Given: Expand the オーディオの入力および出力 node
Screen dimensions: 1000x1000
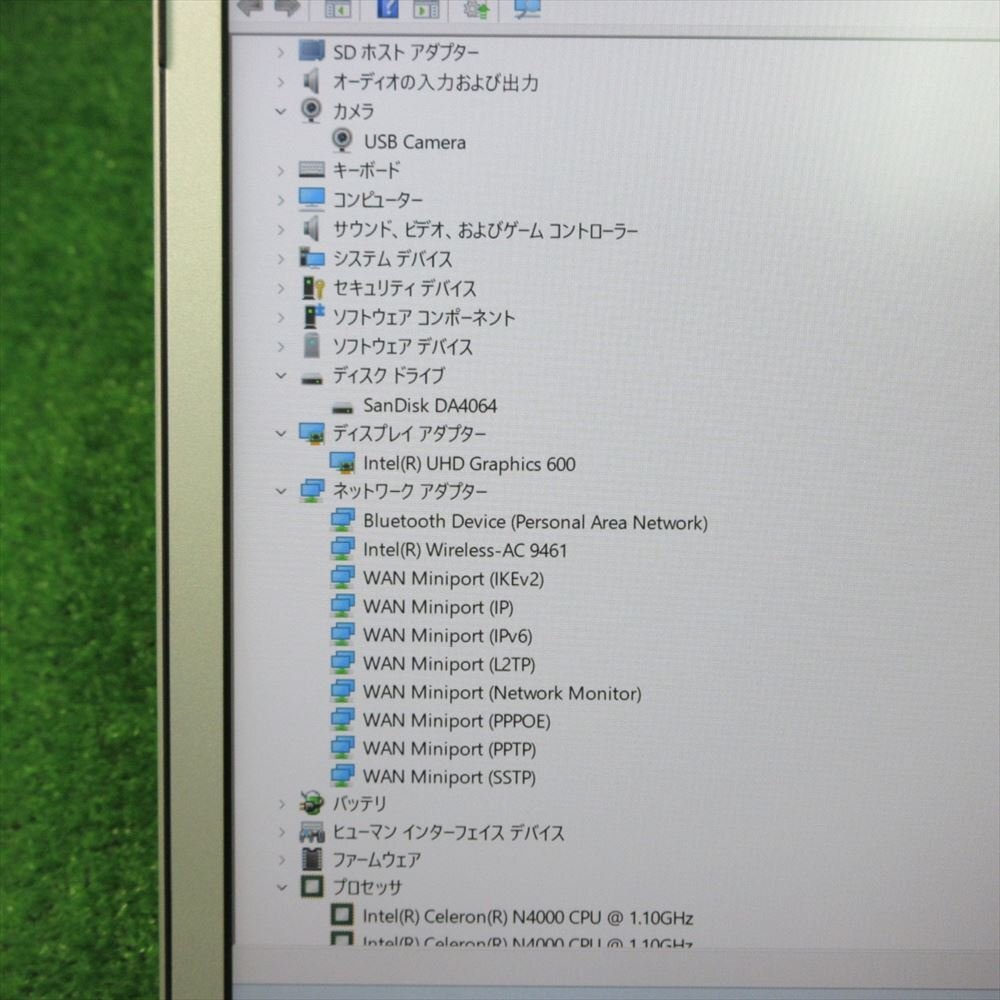Looking at the screenshot, I should coord(280,82).
